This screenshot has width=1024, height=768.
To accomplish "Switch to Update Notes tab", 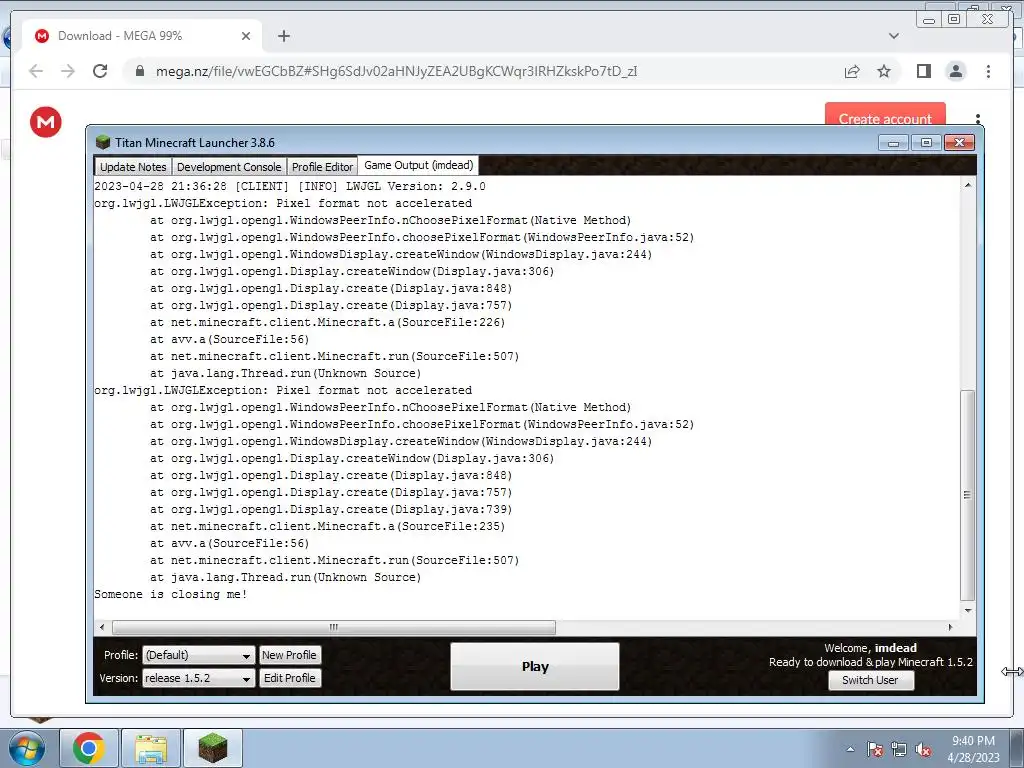I will coord(133,167).
